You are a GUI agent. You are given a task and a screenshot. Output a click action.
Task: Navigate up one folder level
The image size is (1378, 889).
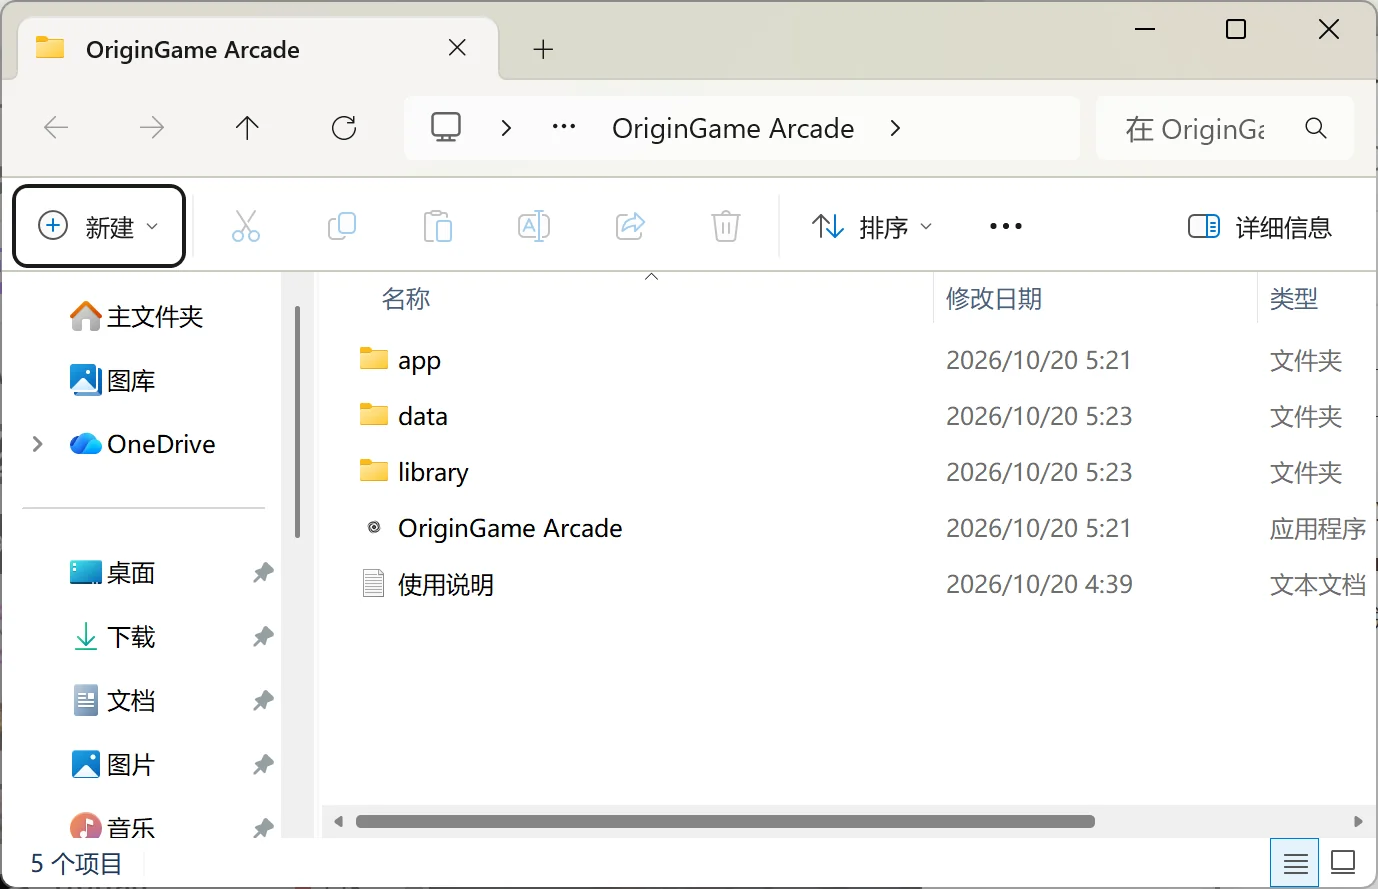tap(247, 128)
